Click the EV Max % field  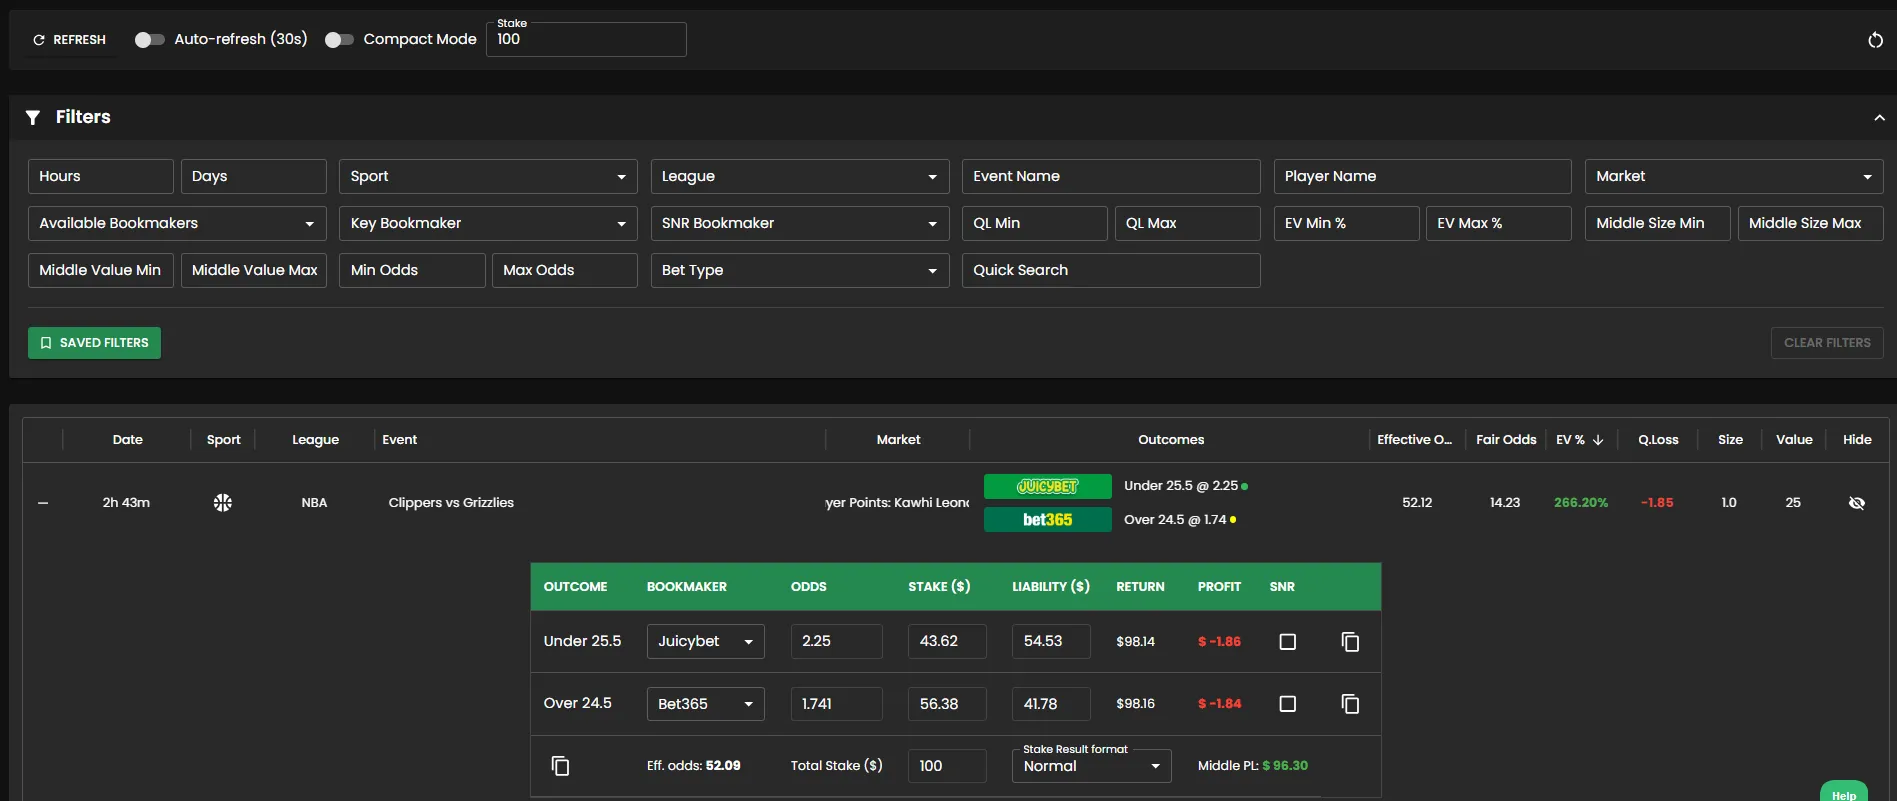click(1499, 223)
